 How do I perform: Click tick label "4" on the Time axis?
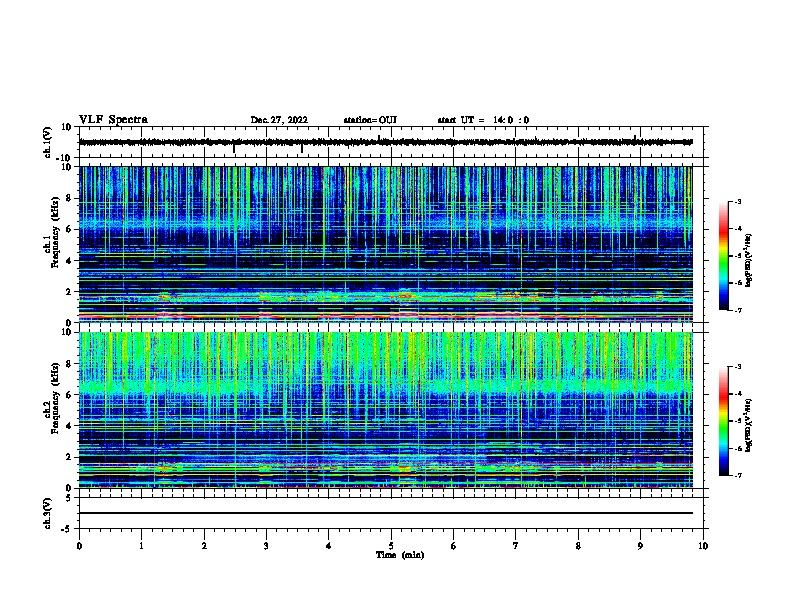(329, 546)
